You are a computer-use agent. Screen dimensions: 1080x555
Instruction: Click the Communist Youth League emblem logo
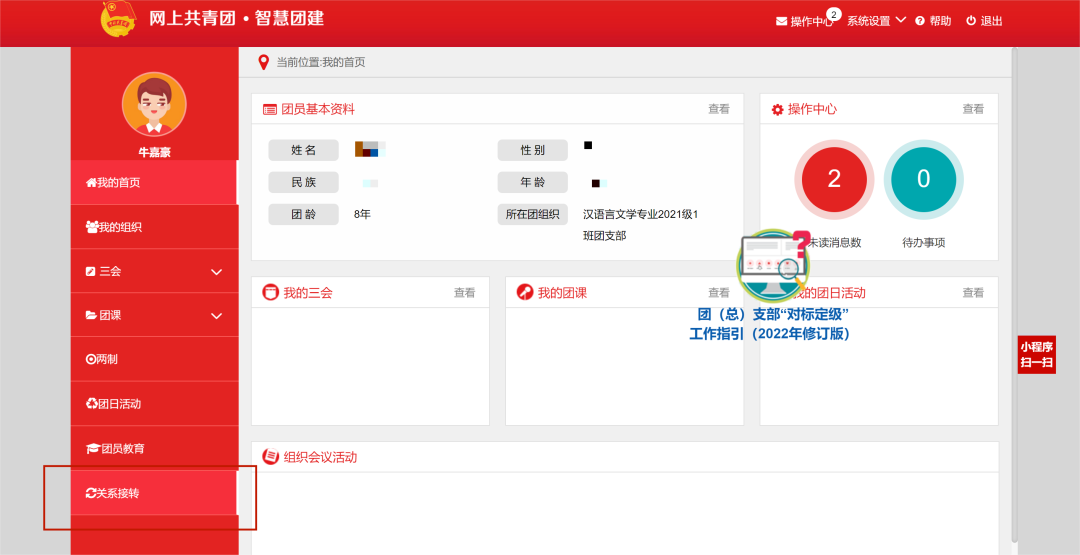119,19
